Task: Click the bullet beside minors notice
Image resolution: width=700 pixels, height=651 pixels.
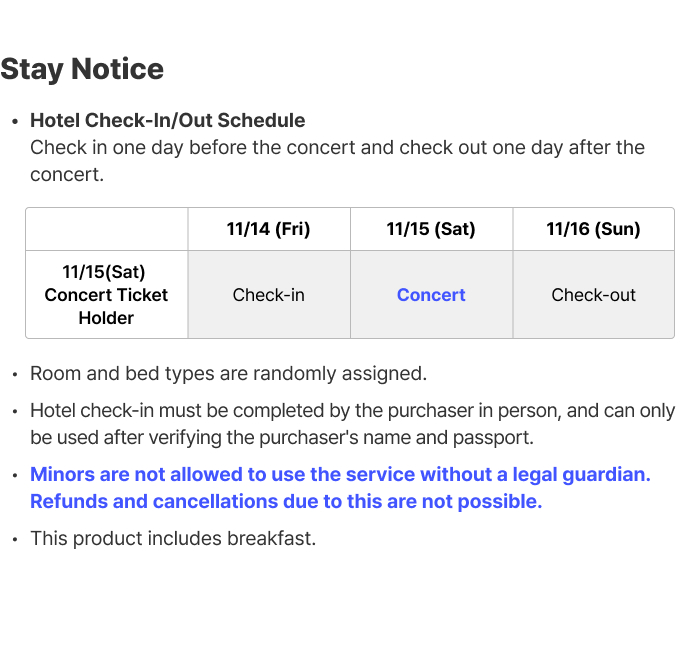Action: [16, 475]
